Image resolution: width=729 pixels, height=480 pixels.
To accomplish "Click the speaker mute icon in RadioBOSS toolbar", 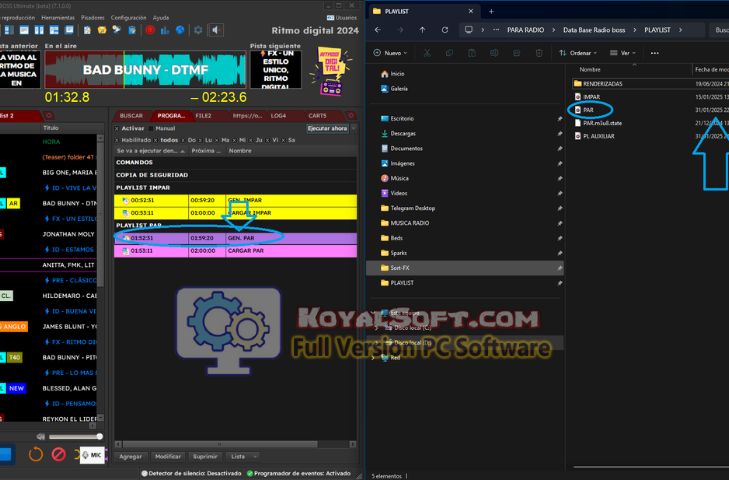I will (x=215, y=30).
